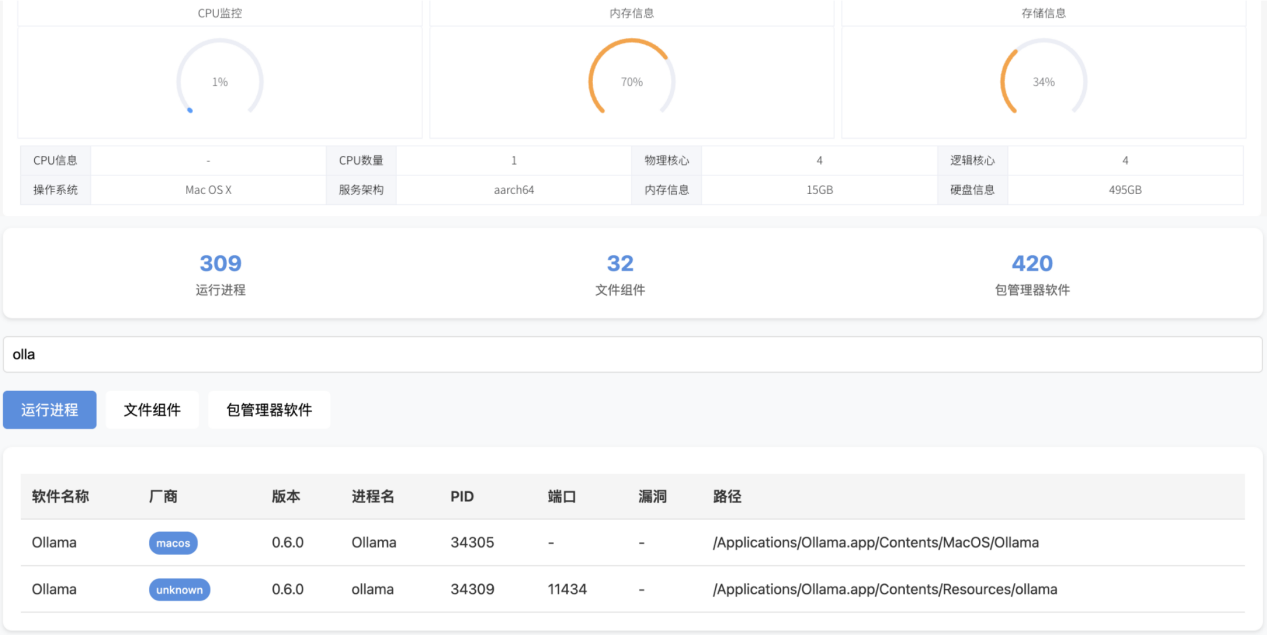This screenshot has height=635, width=1267.
Task: Click port 11434 in the table
Action: (567, 590)
